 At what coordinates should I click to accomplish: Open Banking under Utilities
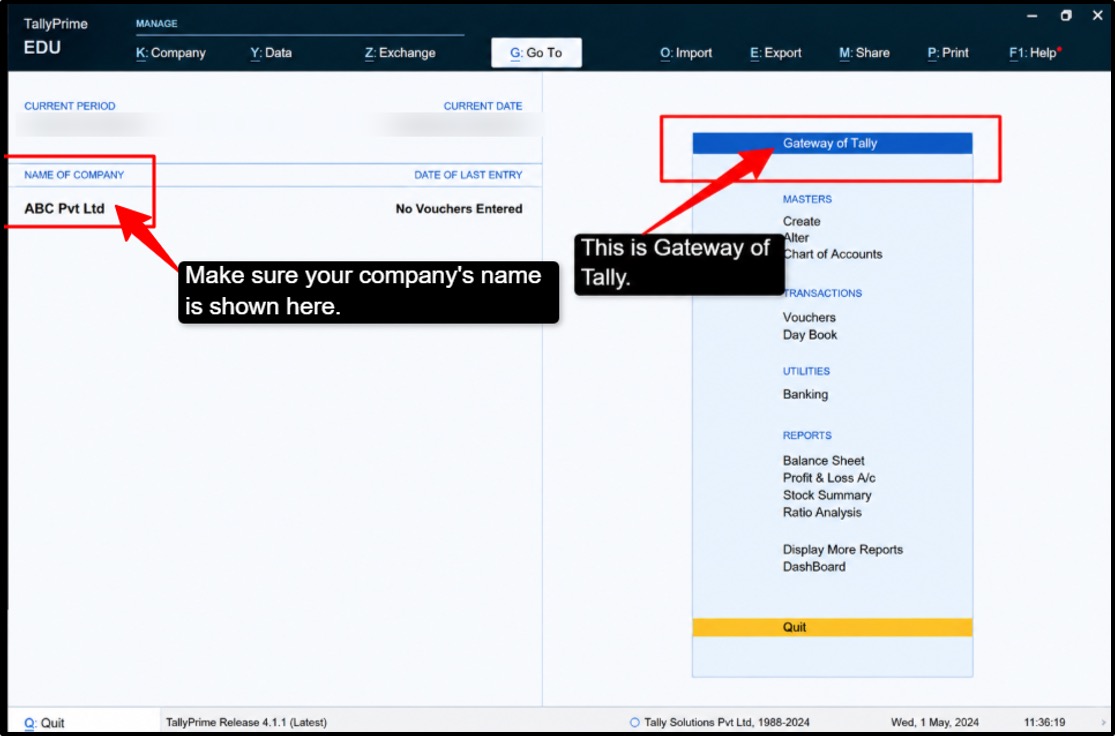point(805,394)
